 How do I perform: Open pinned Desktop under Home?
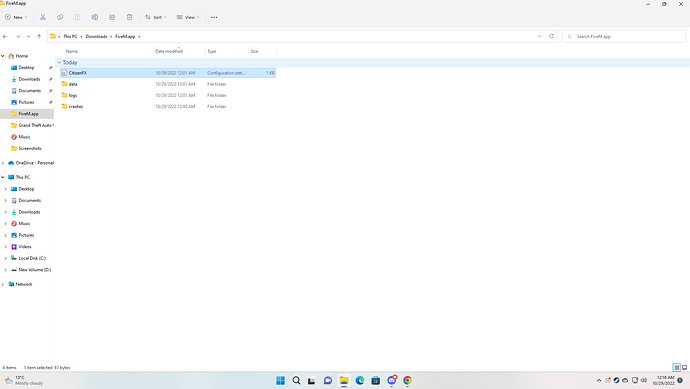(x=27, y=68)
